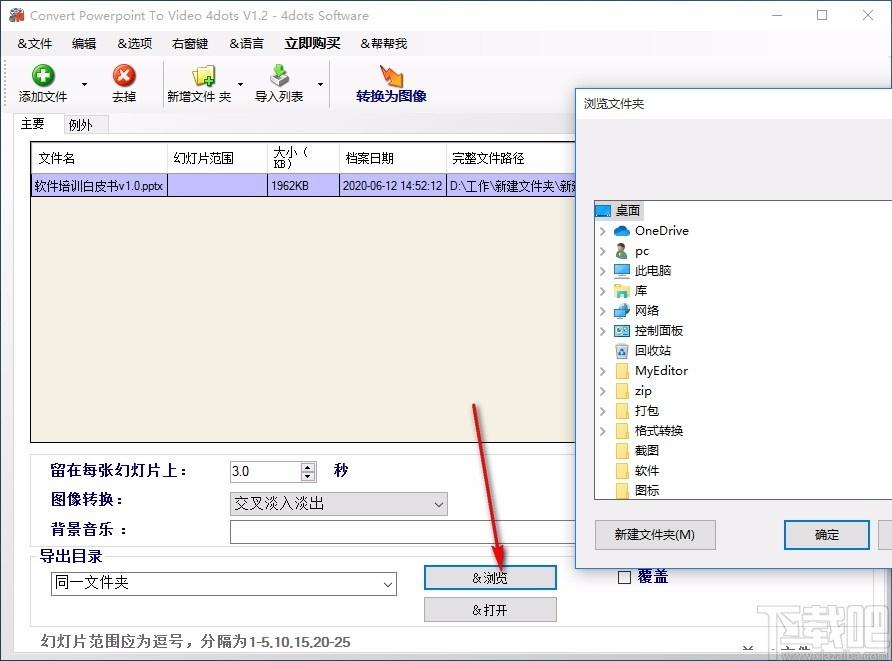Viewport: 892px width, 661px height.
Task: Click the Convert to Image (转换为图像) icon
Action: click(391, 75)
